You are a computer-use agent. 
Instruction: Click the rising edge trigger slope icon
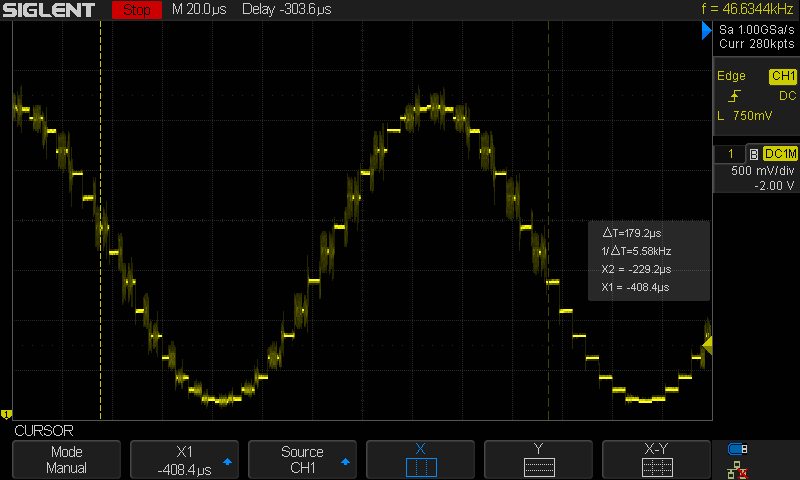tap(735, 96)
